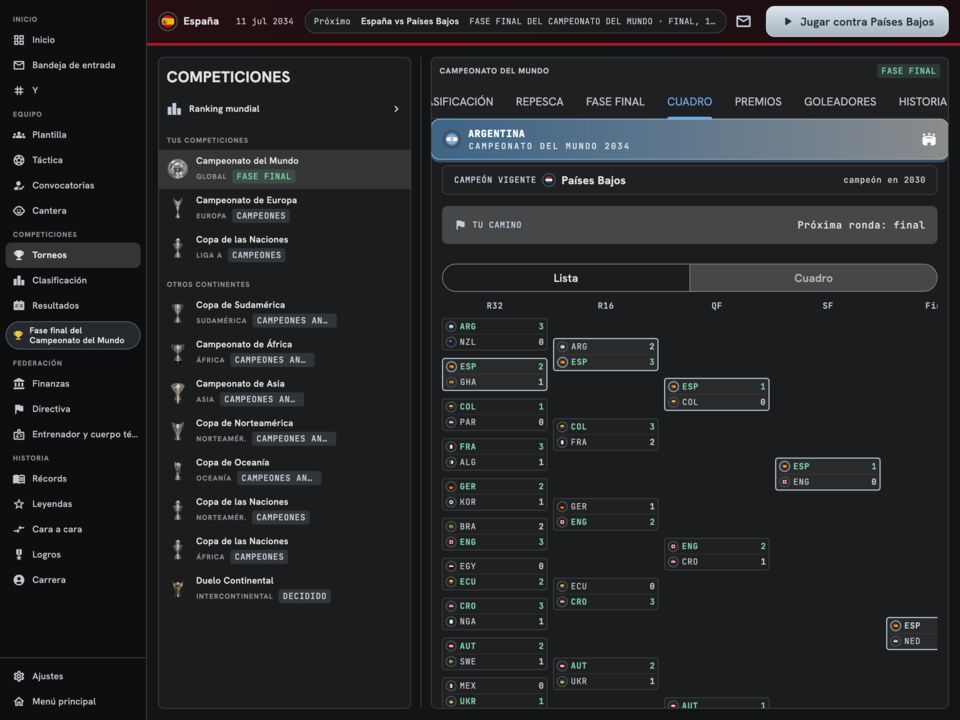This screenshot has height=720, width=960.
Task: Click the Bandeja de entrada envelope icon
Action: pyautogui.click(x=19, y=65)
